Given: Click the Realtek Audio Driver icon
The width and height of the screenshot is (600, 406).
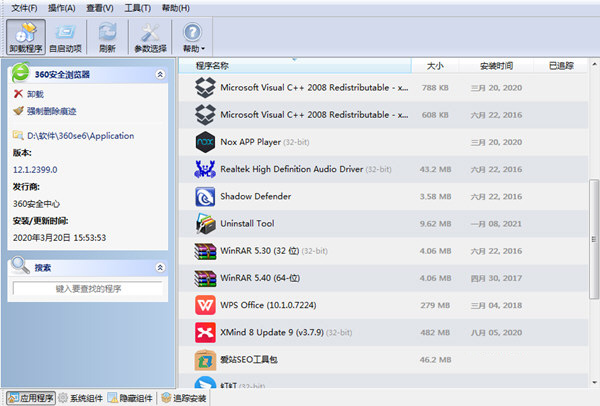Looking at the screenshot, I should [204, 169].
